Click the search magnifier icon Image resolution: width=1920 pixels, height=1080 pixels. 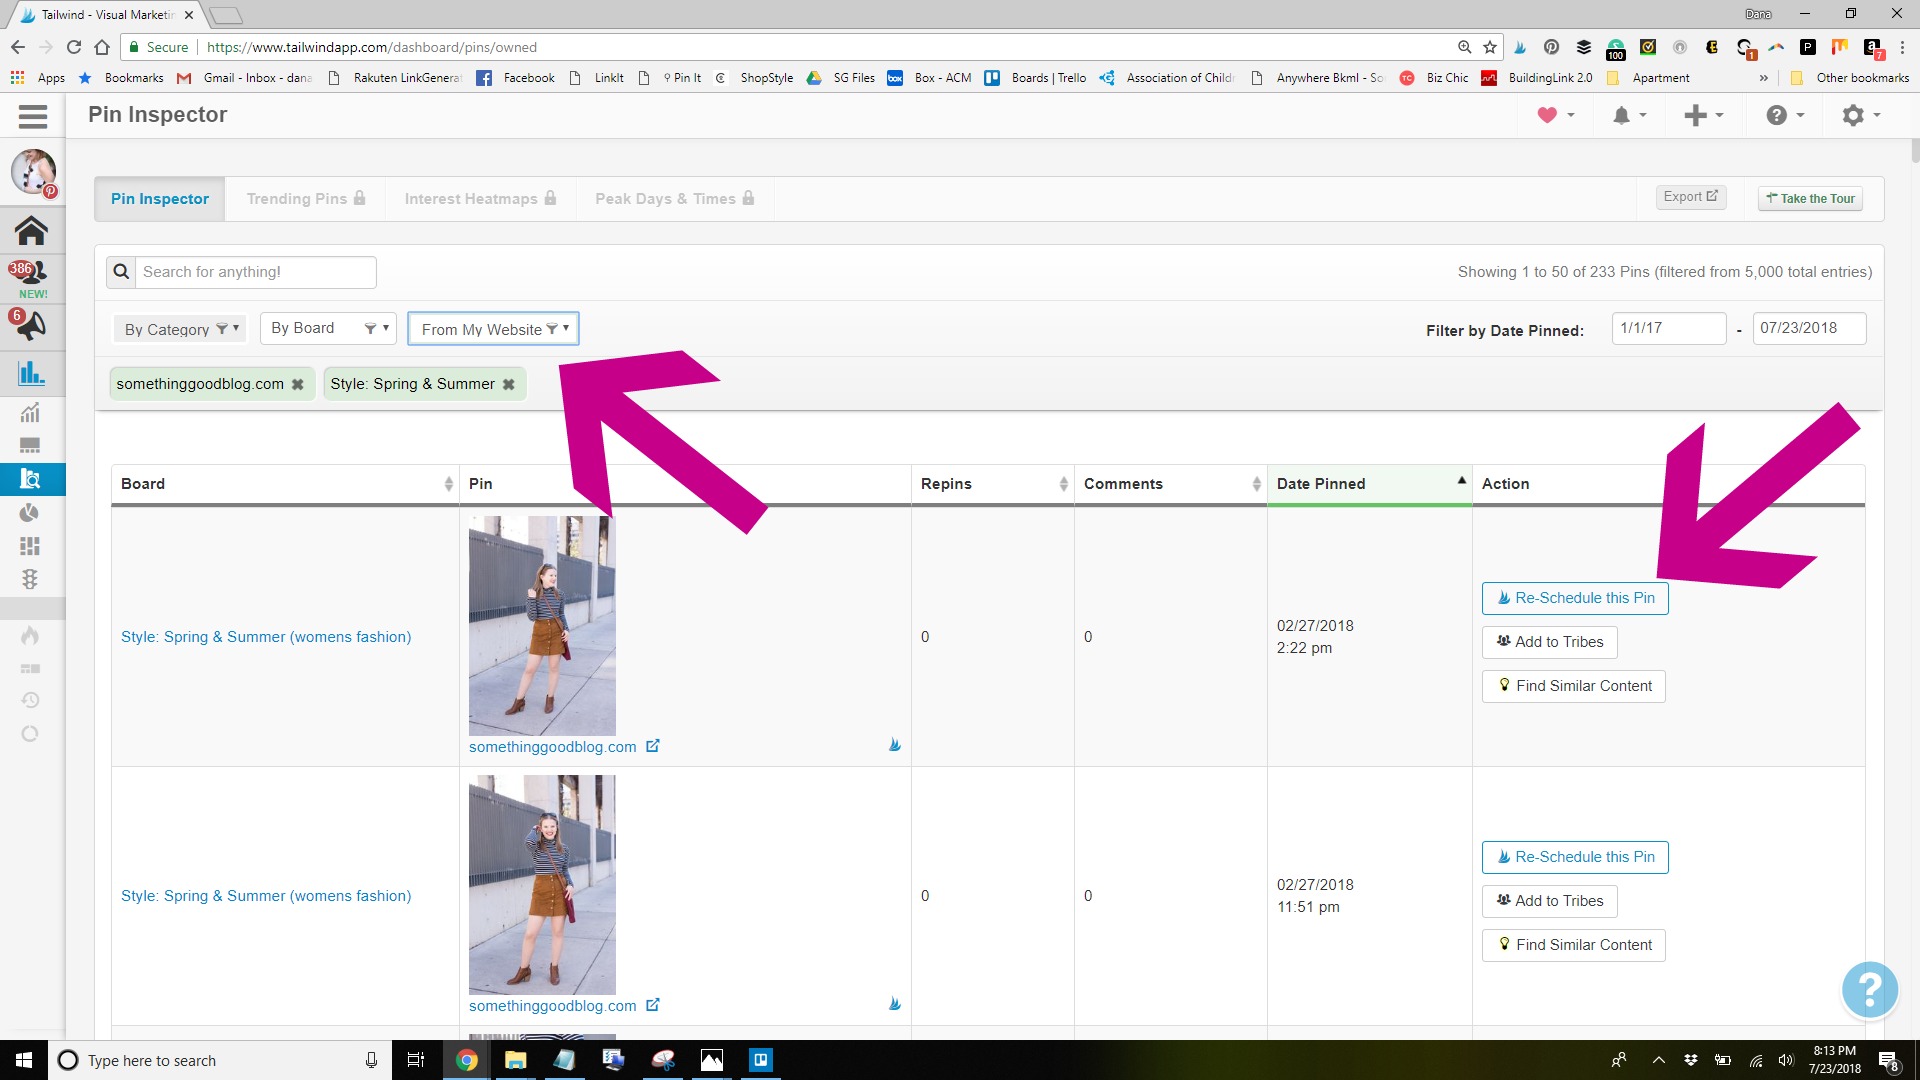tap(121, 272)
